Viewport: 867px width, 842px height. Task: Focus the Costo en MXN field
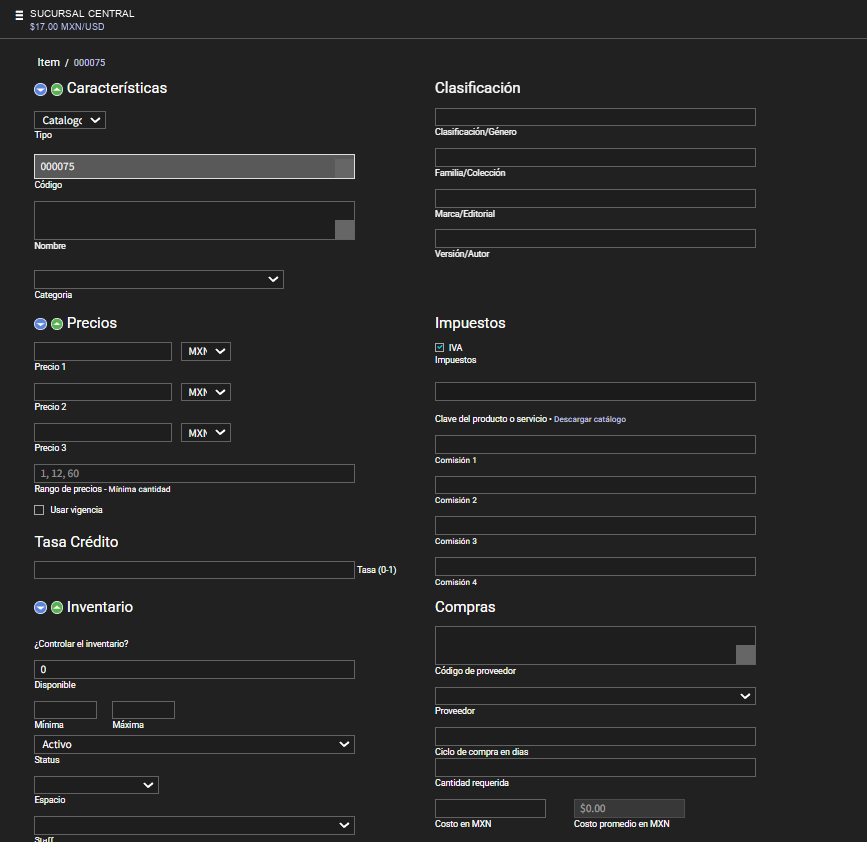point(490,808)
